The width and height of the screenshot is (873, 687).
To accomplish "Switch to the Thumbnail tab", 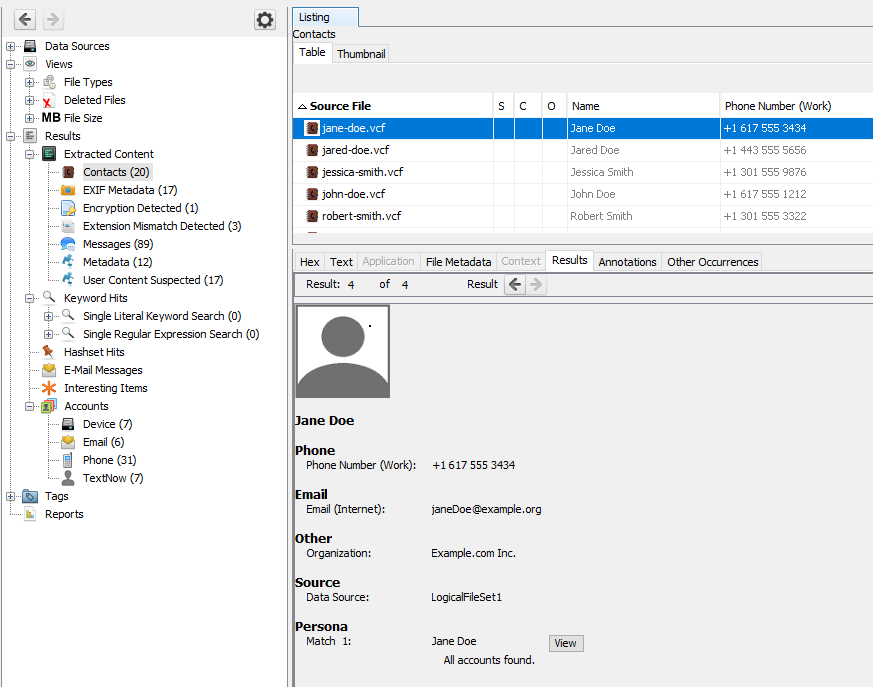I will (361, 54).
